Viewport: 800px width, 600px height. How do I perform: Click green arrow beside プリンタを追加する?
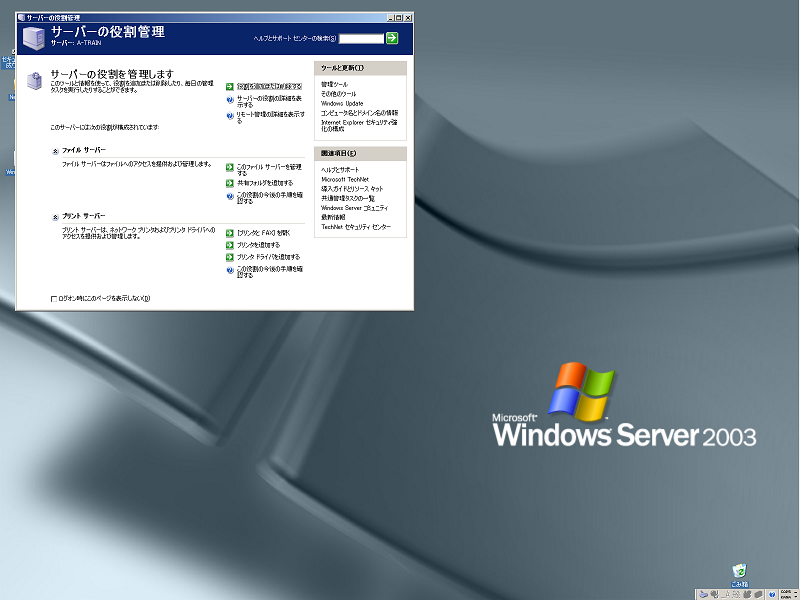[230, 245]
